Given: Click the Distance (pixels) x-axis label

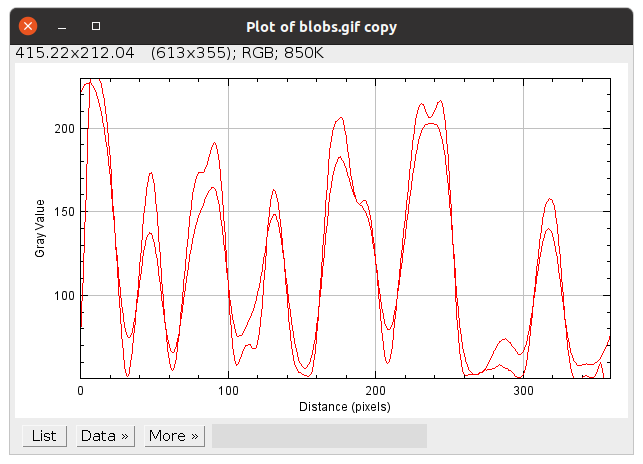Looking at the screenshot, I should click(345, 407).
